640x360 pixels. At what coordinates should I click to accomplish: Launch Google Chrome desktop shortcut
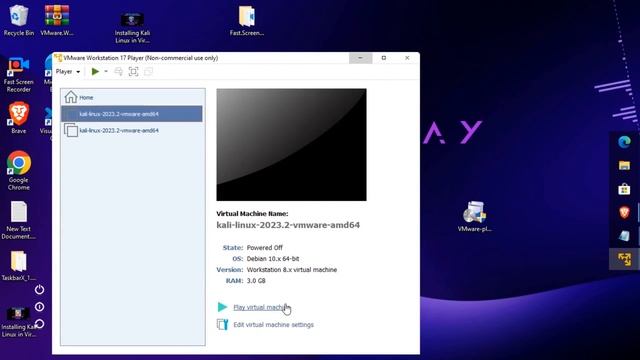tap(18, 170)
